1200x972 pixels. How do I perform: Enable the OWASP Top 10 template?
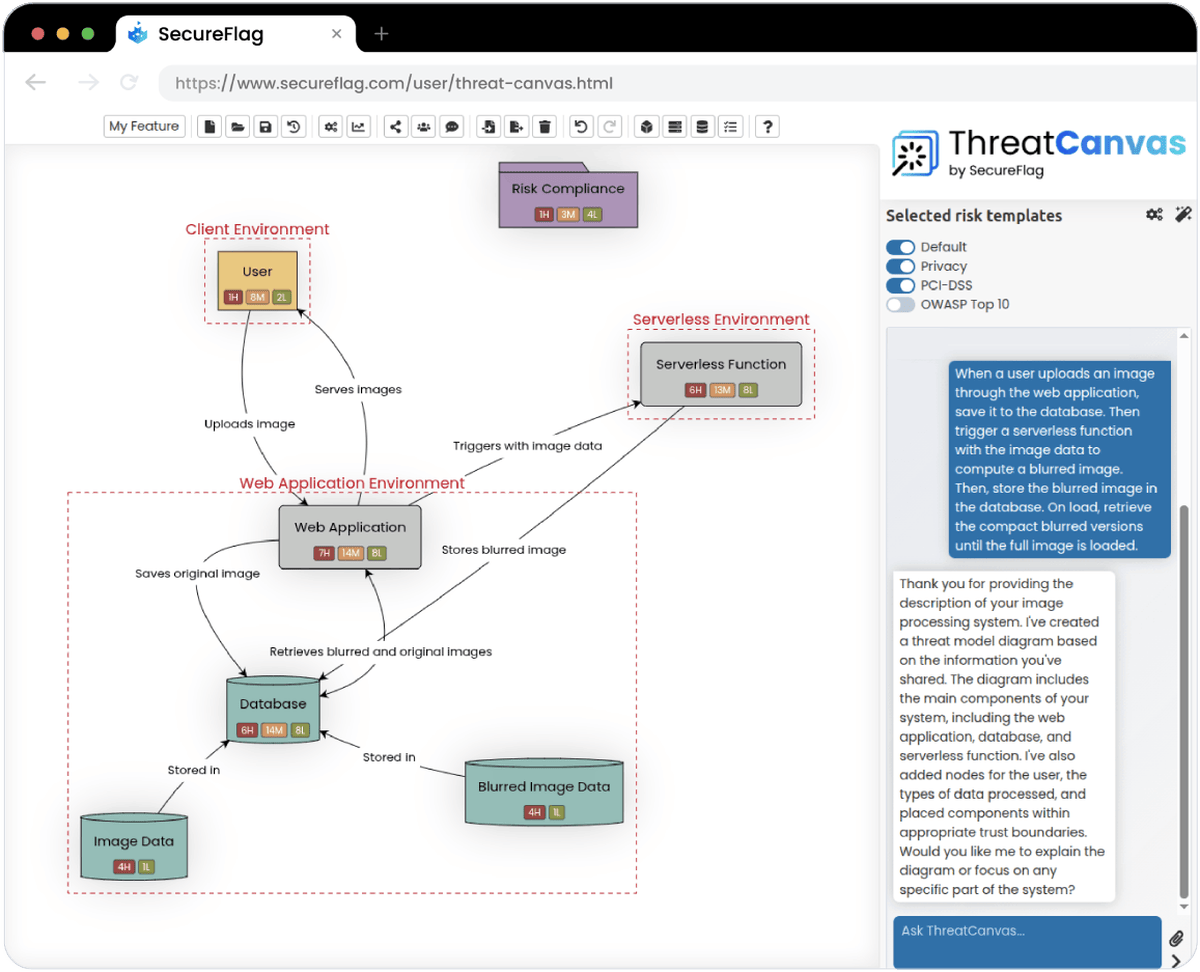(901, 304)
